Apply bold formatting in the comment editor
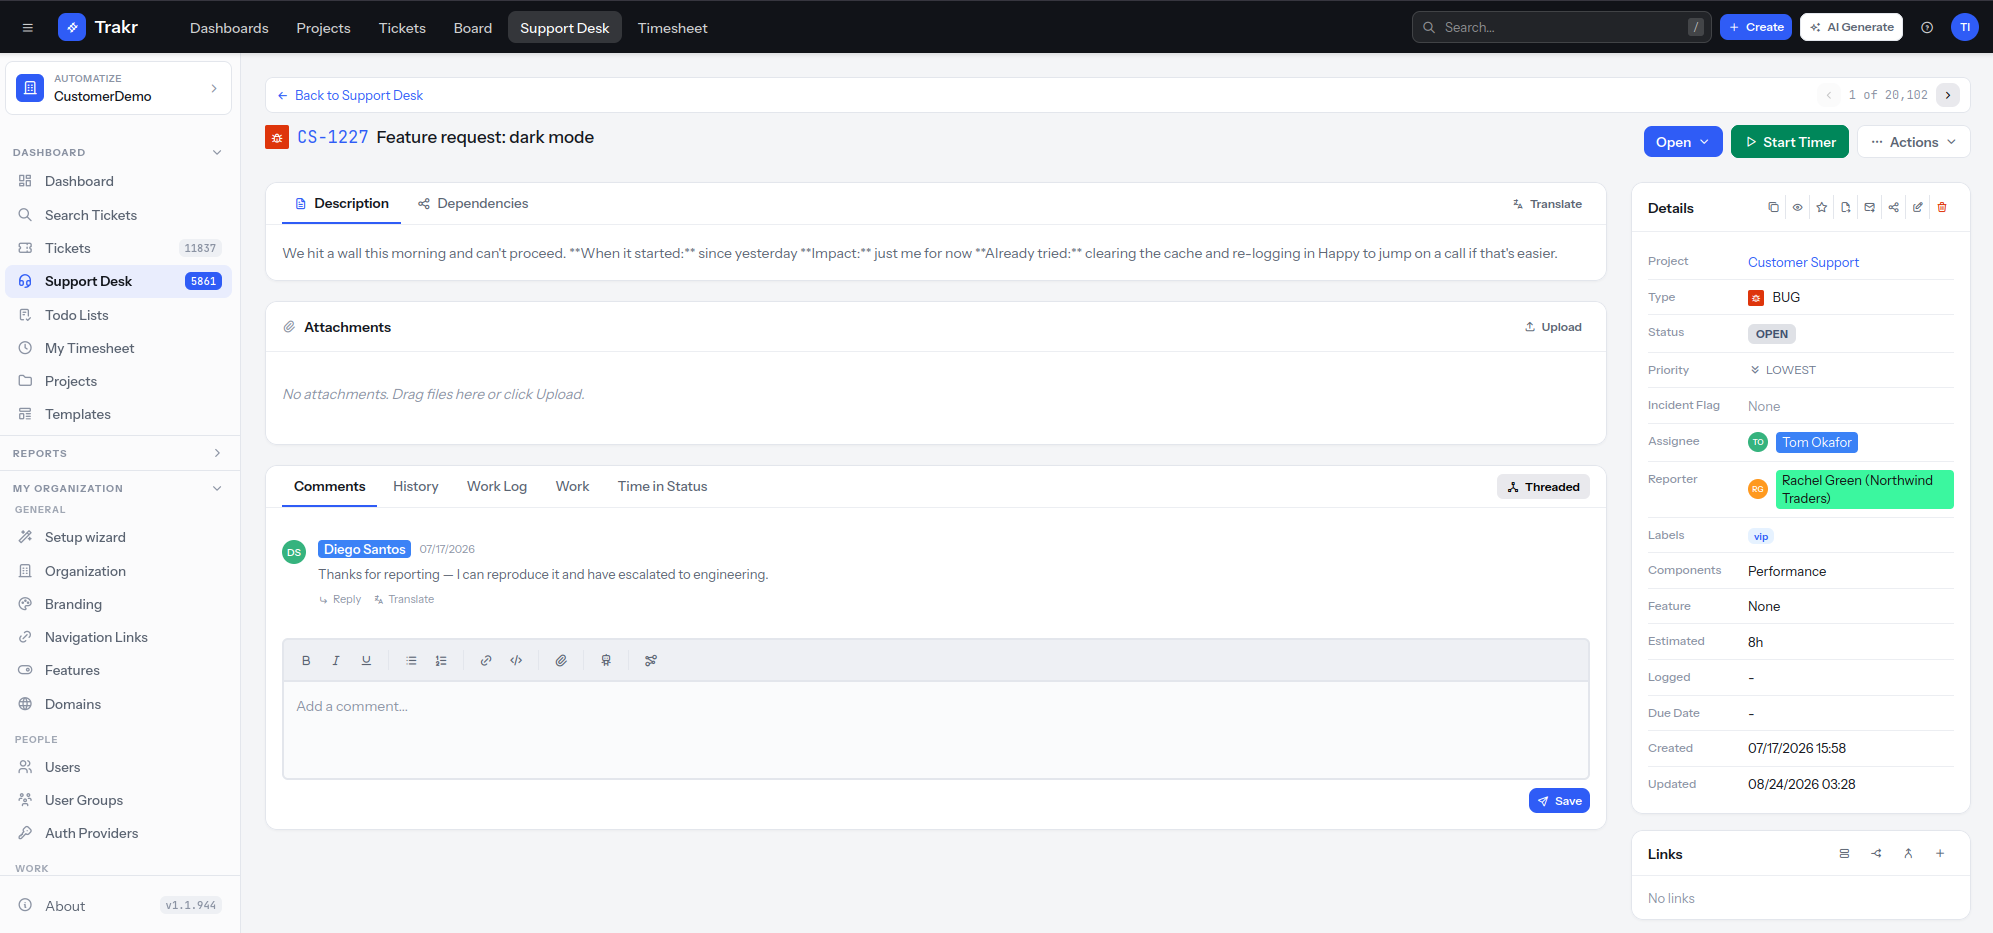 pos(306,660)
